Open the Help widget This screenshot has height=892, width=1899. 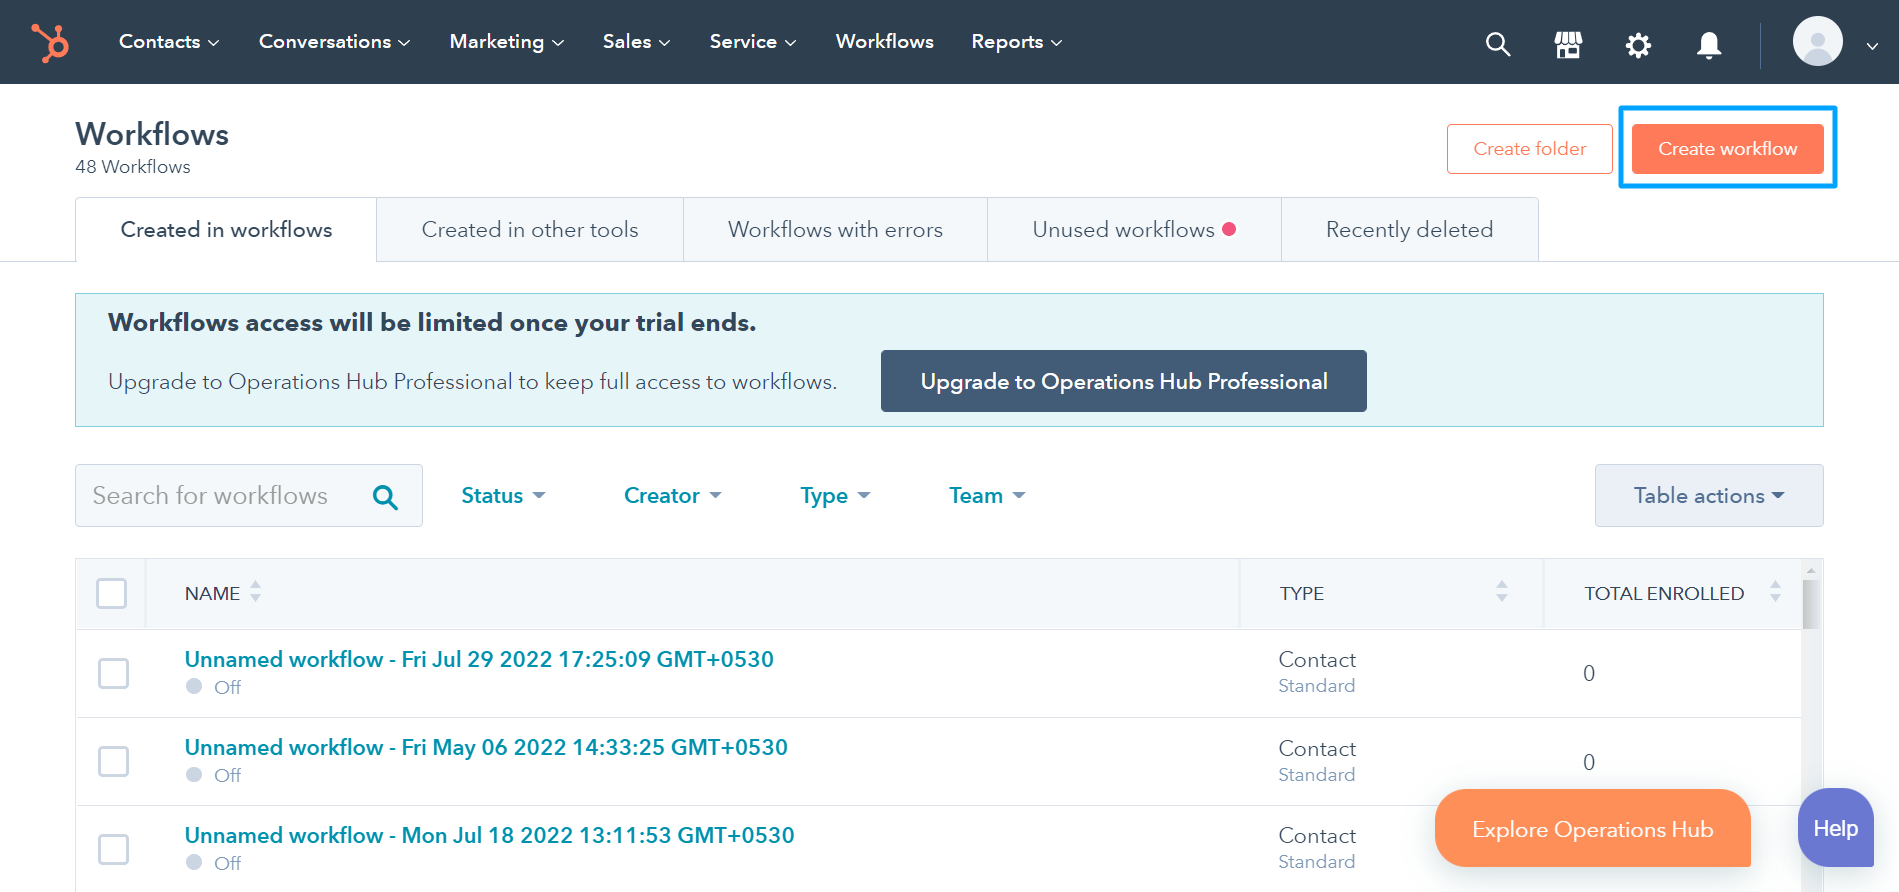pos(1836,828)
